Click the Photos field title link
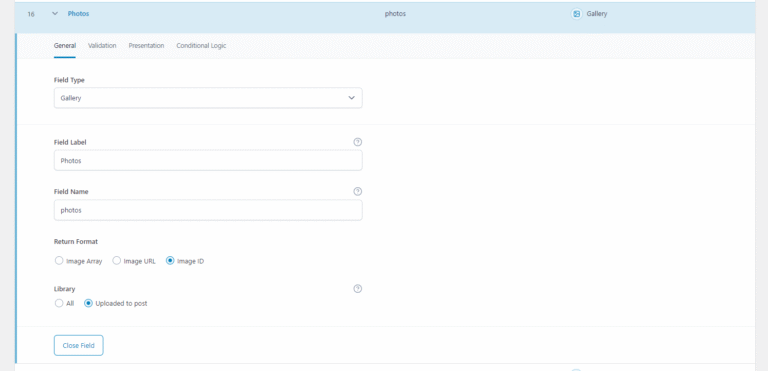The image size is (768, 371). (78, 14)
